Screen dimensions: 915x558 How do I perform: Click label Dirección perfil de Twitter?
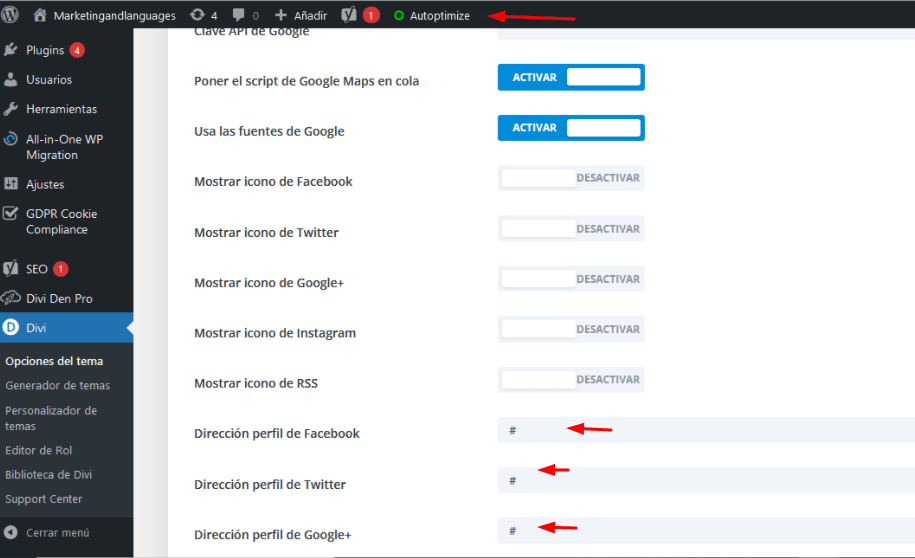point(270,484)
